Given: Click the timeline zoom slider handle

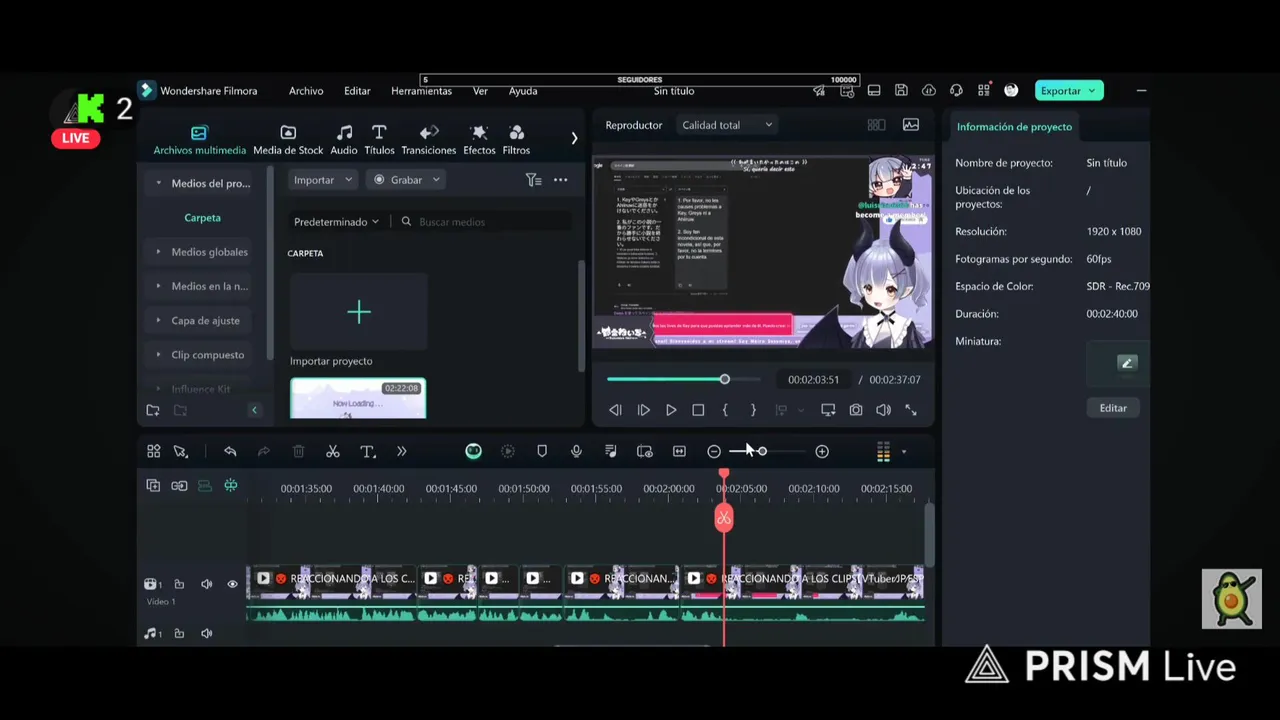Looking at the screenshot, I should click(x=762, y=452).
